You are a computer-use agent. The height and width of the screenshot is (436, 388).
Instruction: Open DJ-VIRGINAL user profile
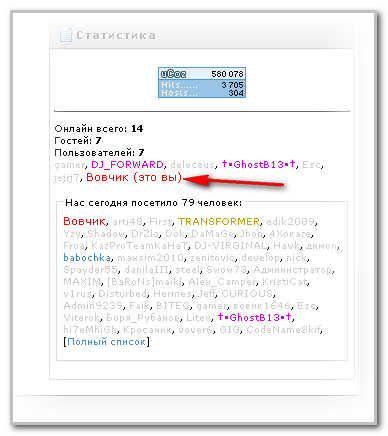click(x=230, y=246)
